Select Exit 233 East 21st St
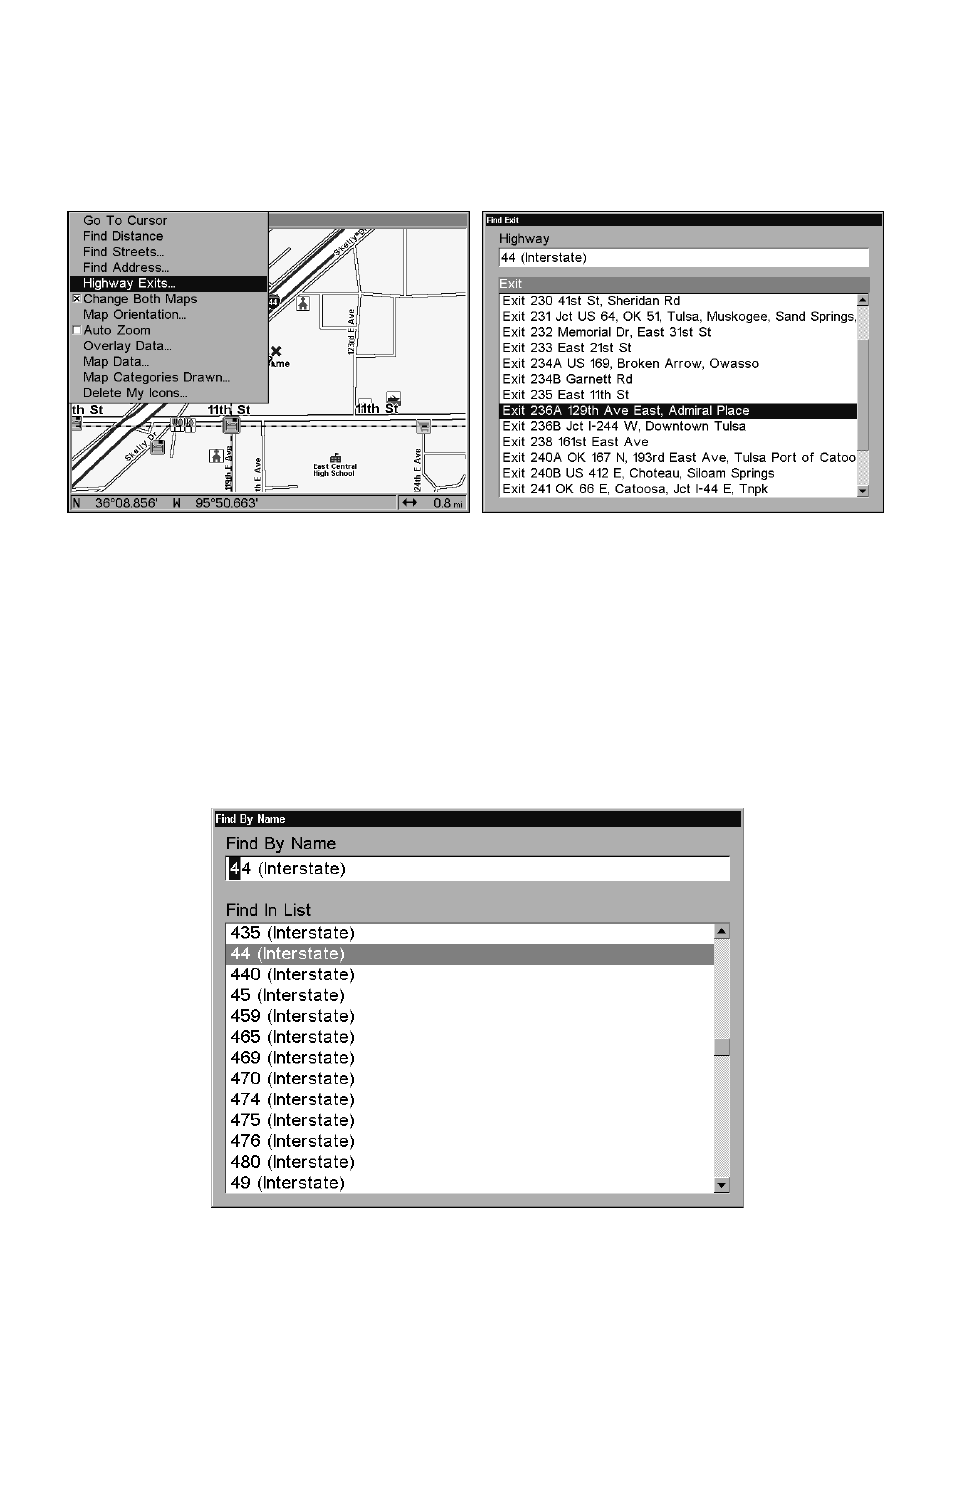The height and width of the screenshot is (1486, 954). [x=678, y=348]
